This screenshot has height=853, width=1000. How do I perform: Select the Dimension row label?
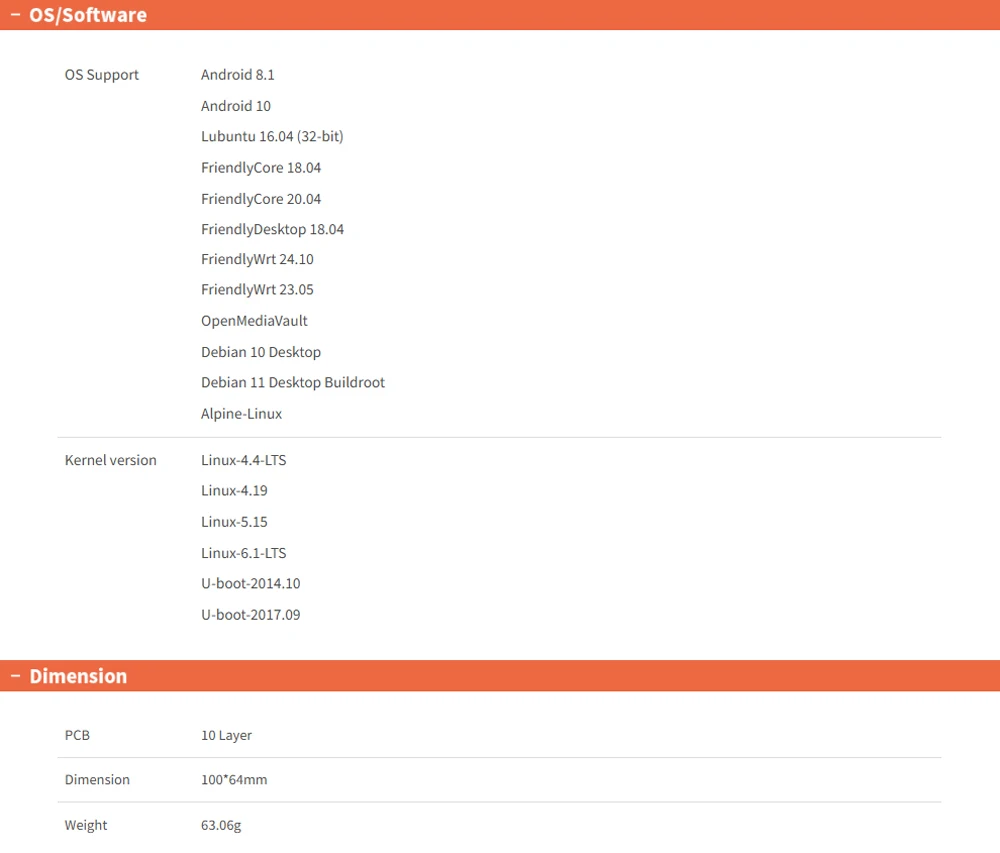coord(97,780)
